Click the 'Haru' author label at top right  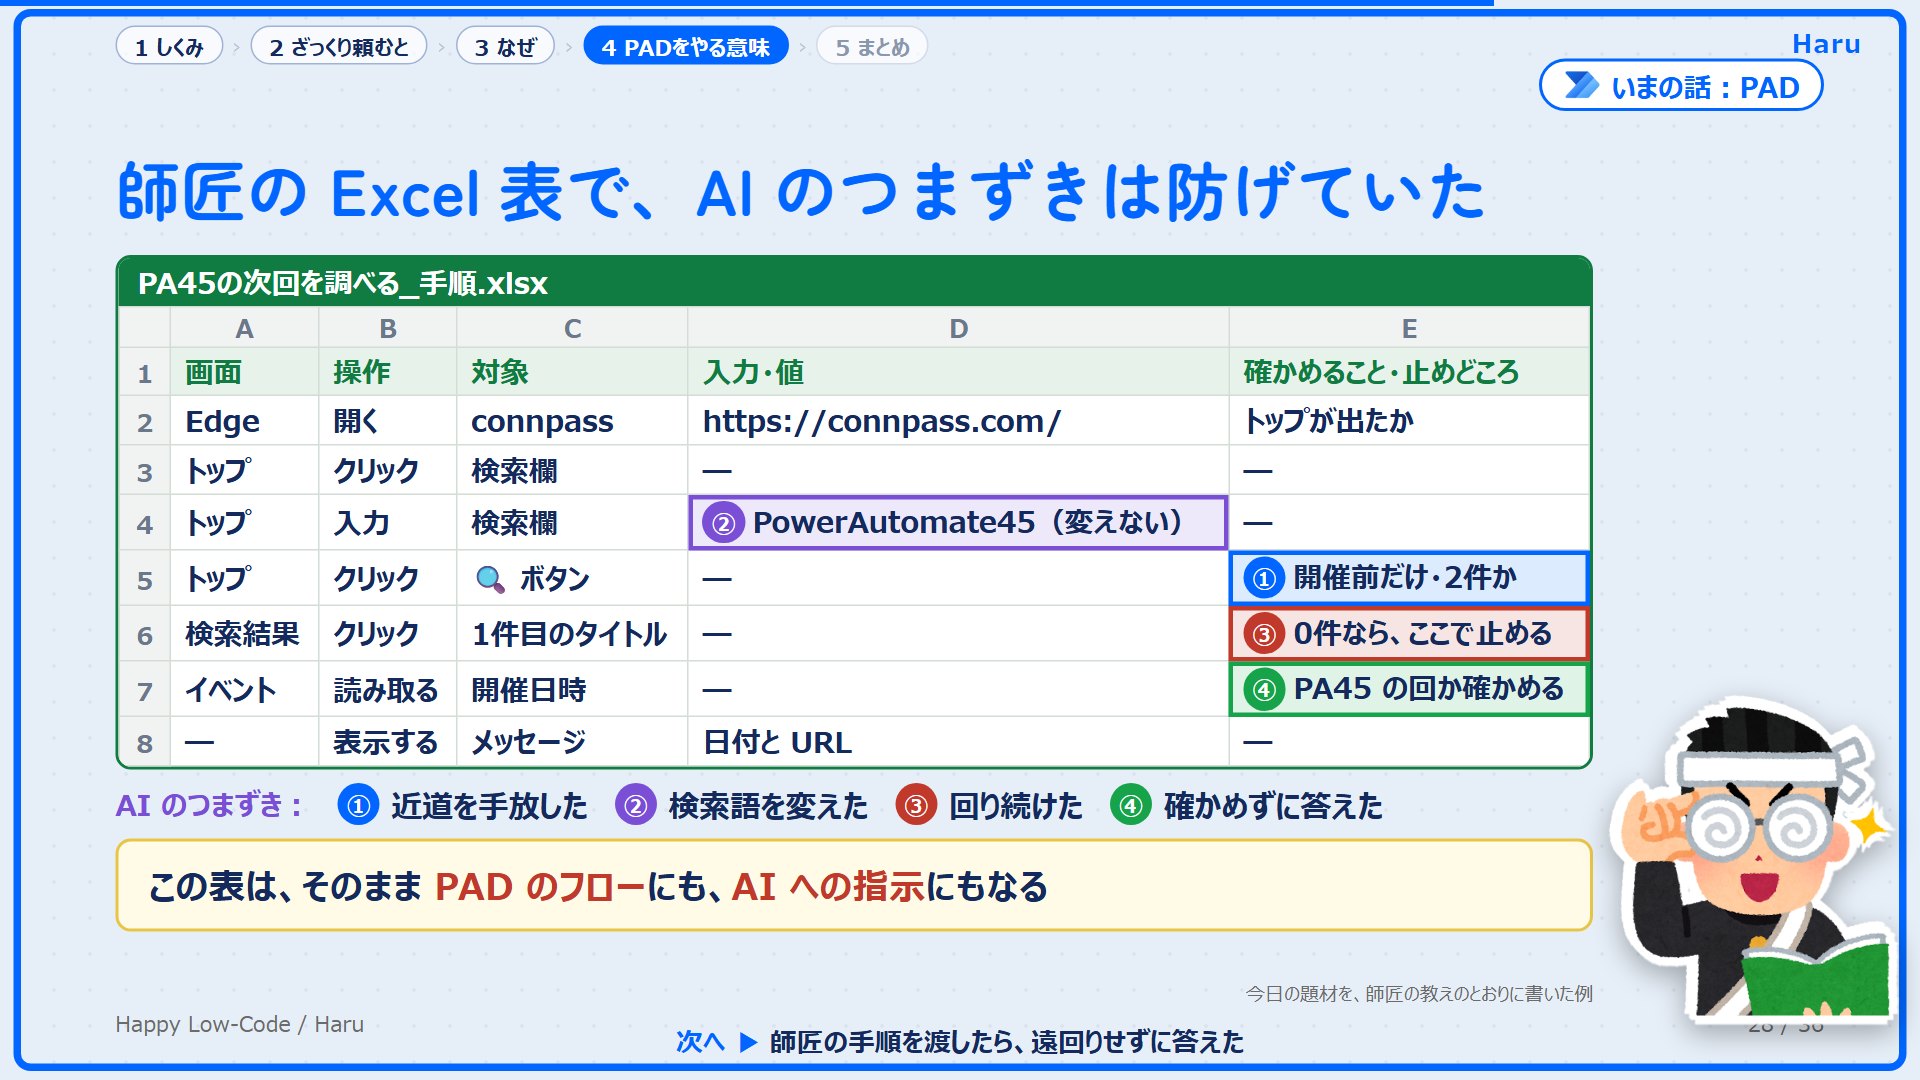click(x=1826, y=44)
